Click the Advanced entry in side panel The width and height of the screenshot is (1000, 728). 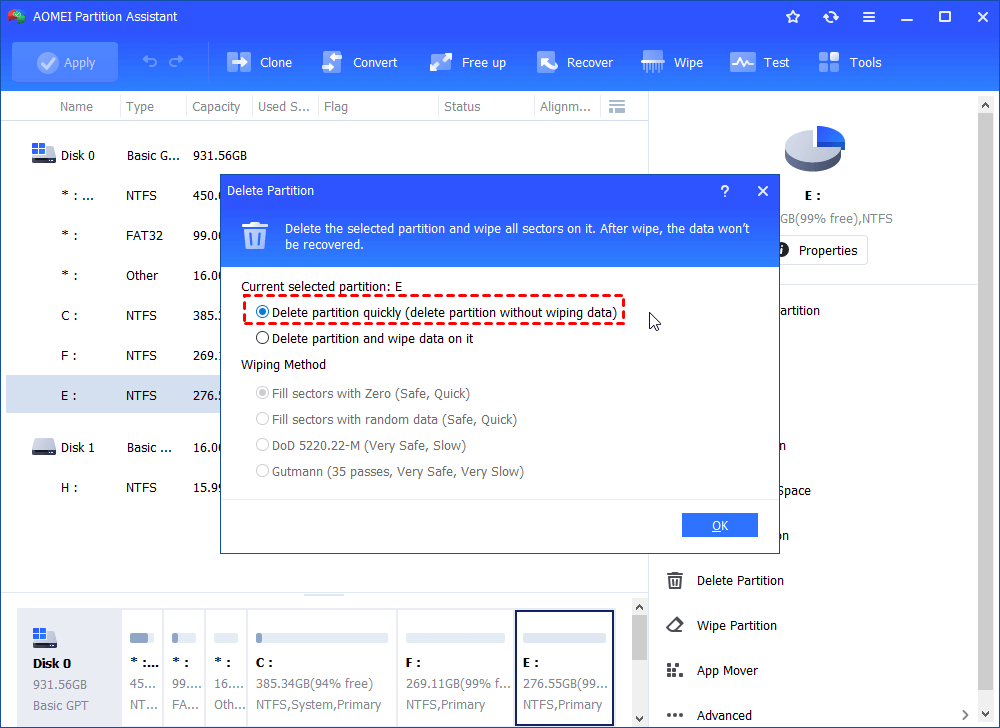pos(724,715)
